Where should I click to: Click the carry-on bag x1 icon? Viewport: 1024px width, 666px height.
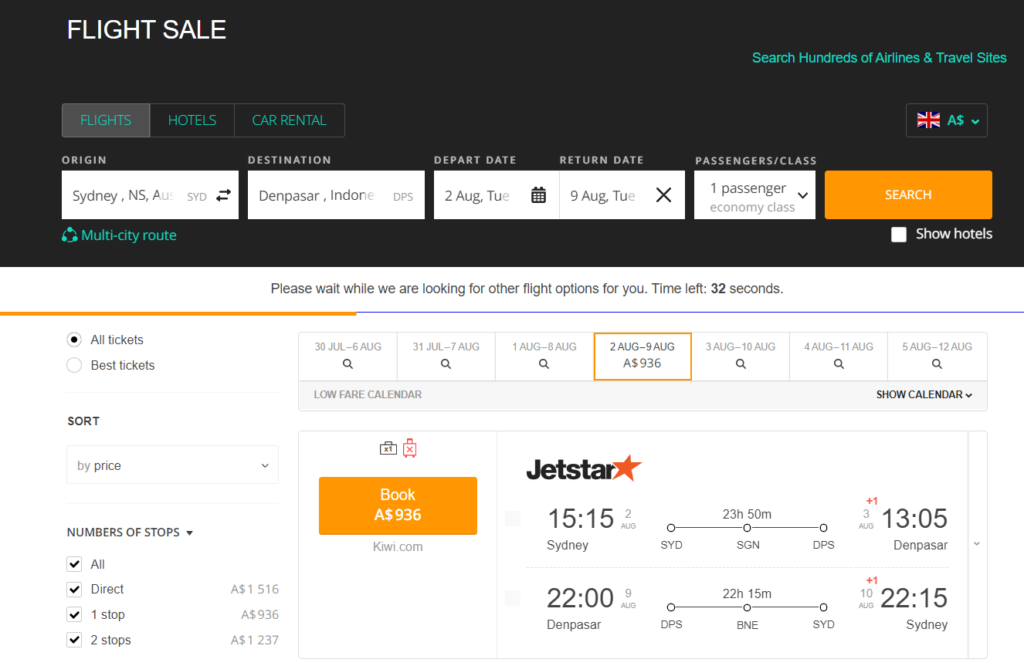pos(388,448)
